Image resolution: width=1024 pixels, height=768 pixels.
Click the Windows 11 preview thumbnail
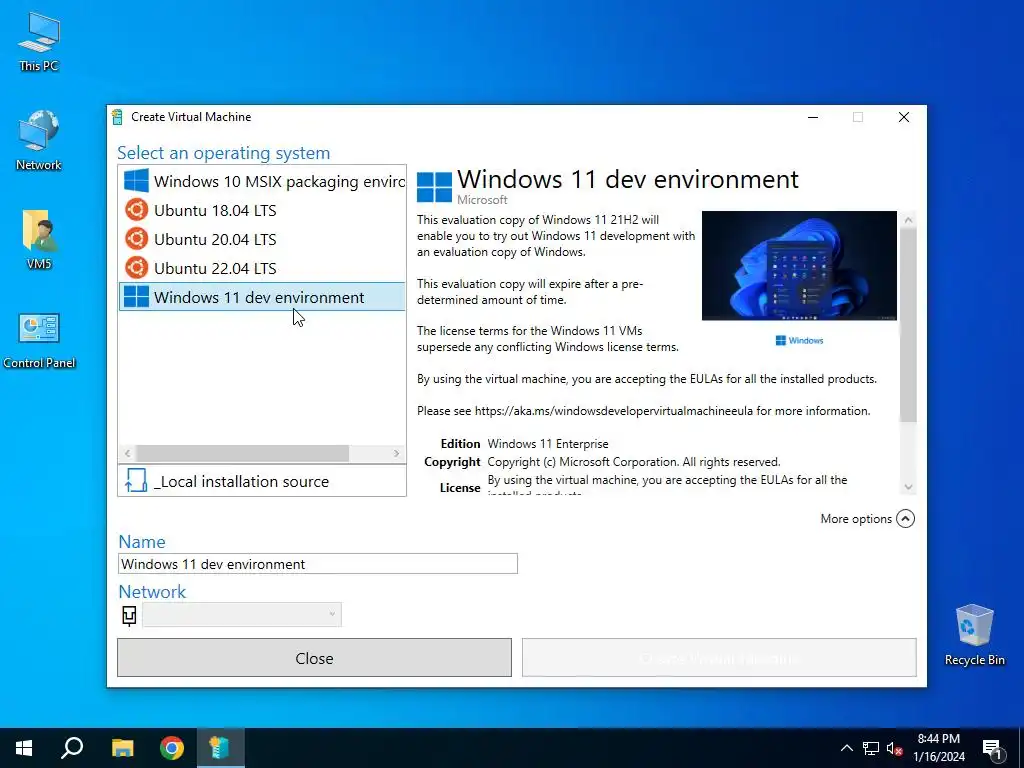tap(799, 266)
